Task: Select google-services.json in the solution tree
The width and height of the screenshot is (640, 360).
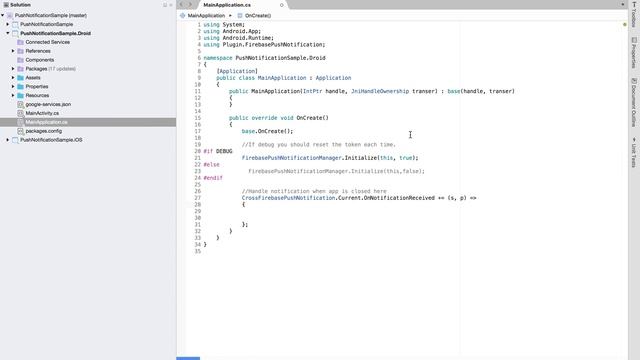Action: pyautogui.click(x=48, y=104)
